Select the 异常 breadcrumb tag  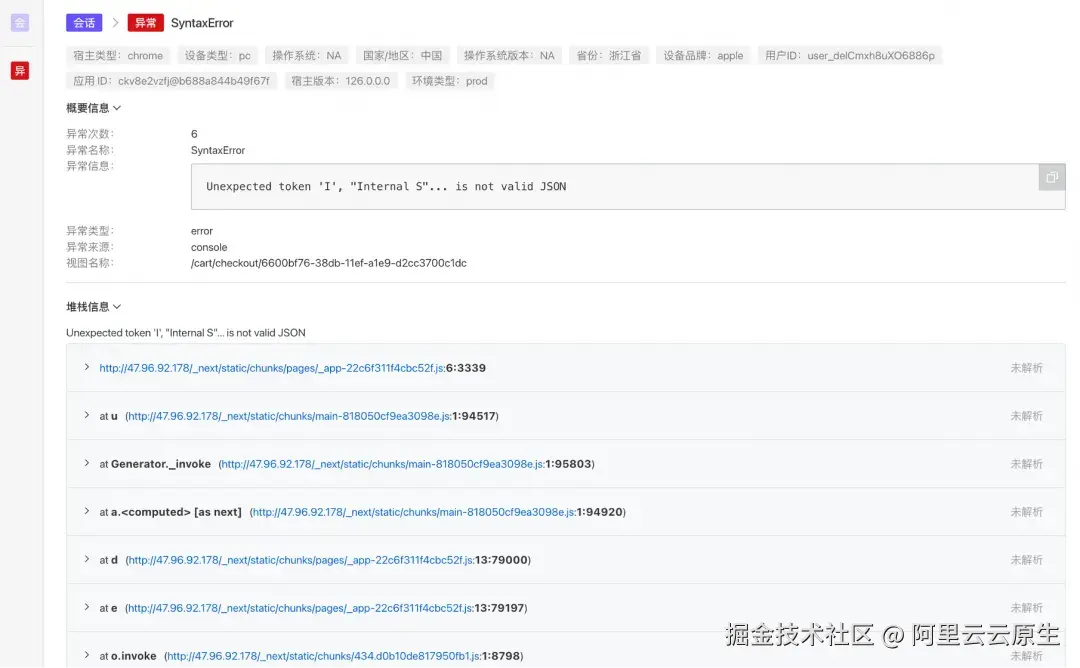(145, 22)
